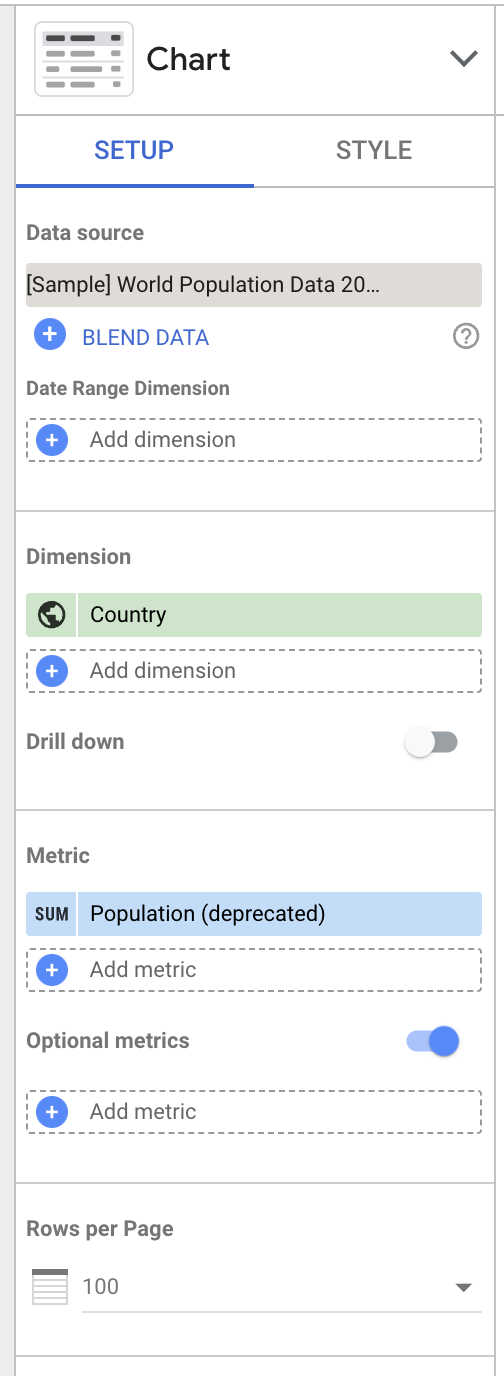
Task: Open the Blend Data help icon
Action: (x=466, y=337)
